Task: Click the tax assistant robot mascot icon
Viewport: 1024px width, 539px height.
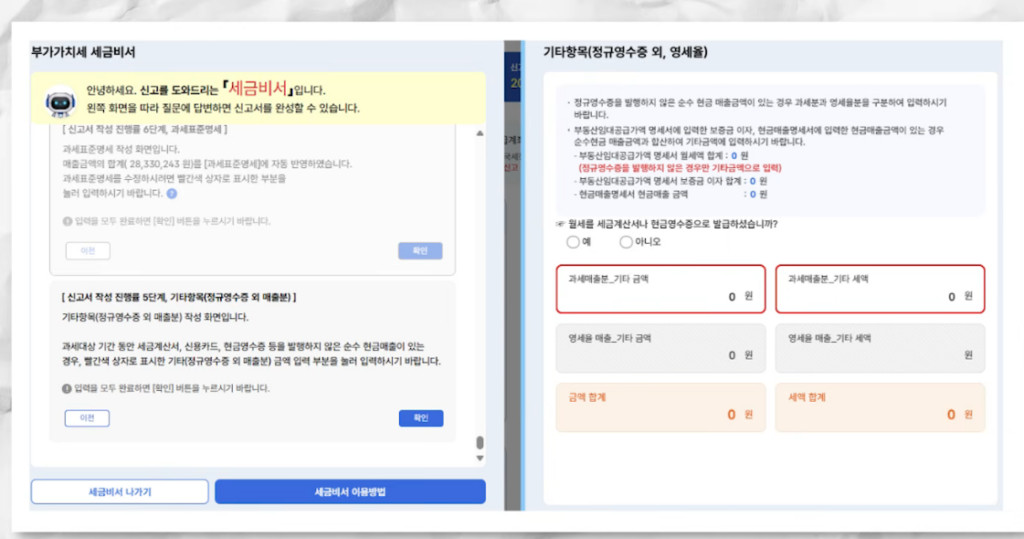Action: click(x=60, y=102)
